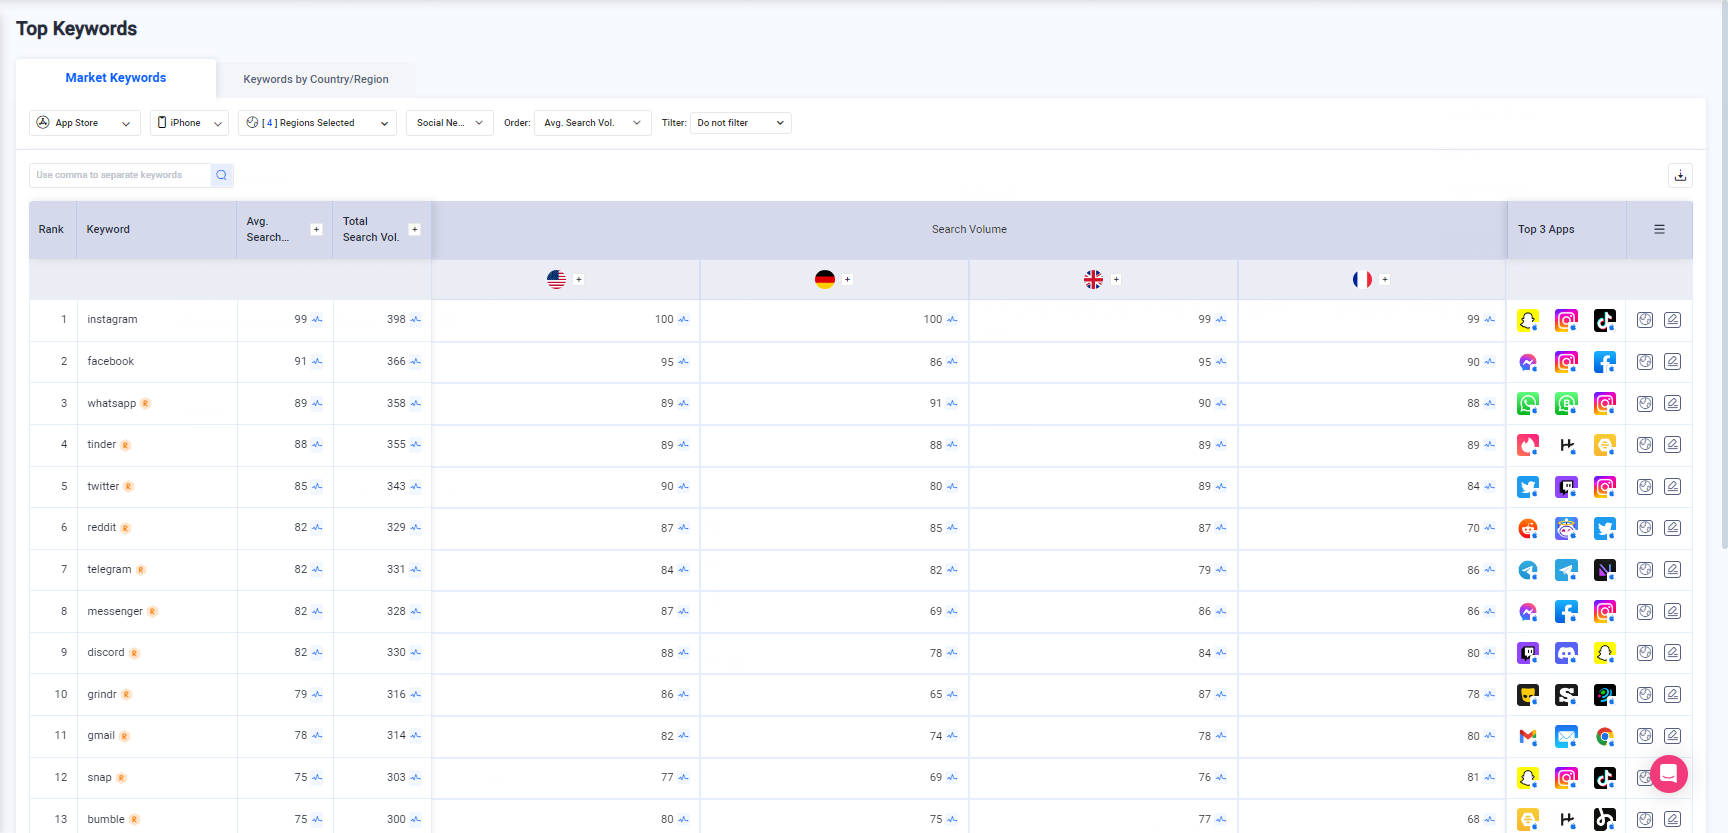This screenshot has width=1728, height=833.
Task: Open the Regions Selected dropdown
Action: tap(317, 123)
